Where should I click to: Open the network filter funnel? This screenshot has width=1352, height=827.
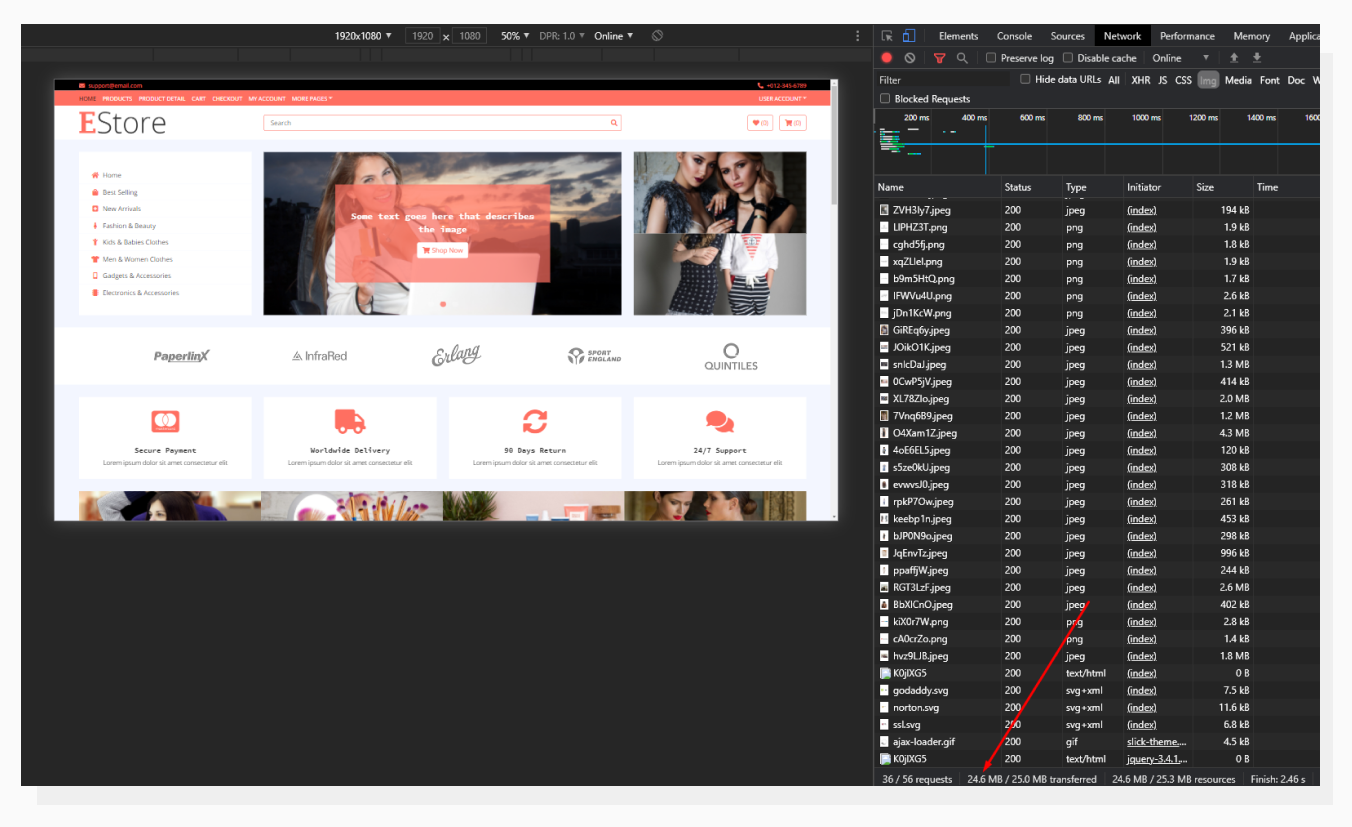coord(940,57)
